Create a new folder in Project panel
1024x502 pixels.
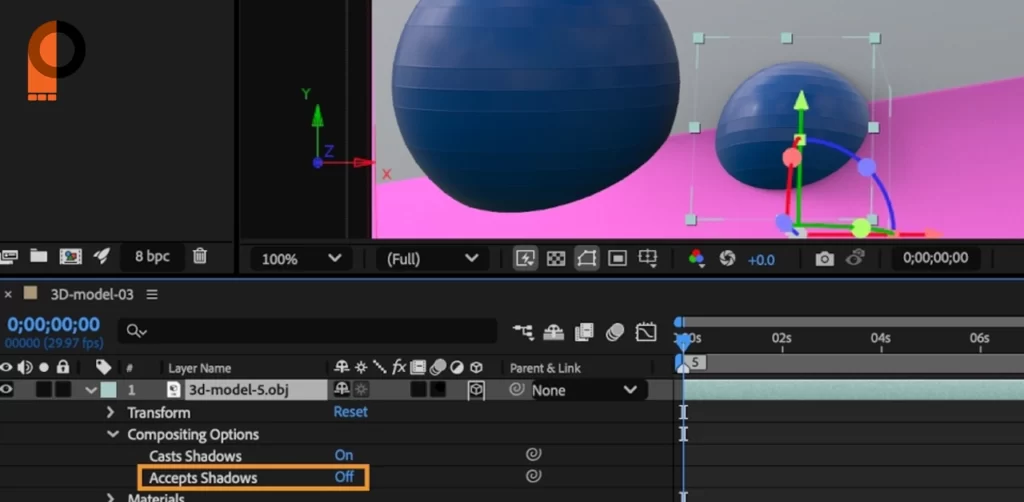tap(39, 256)
